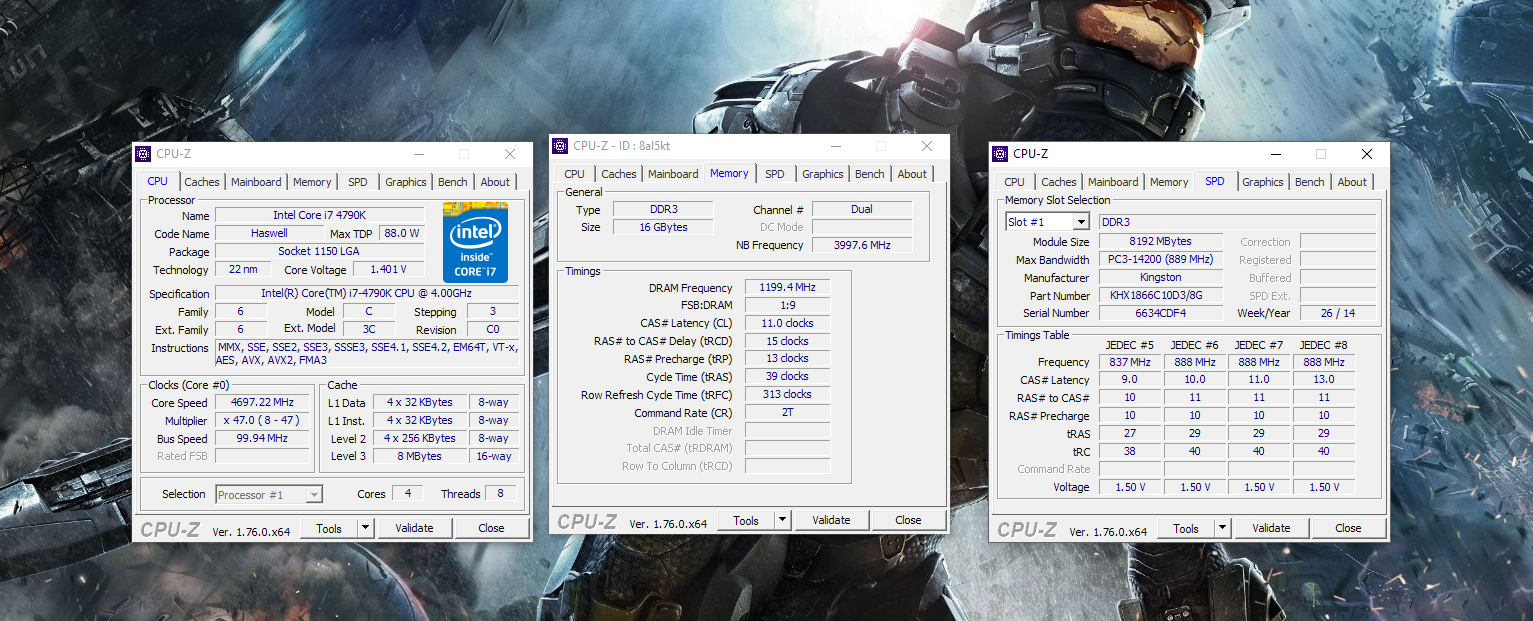
Task: Open Mainboard tab in right window
Action: pos(1113,182)
